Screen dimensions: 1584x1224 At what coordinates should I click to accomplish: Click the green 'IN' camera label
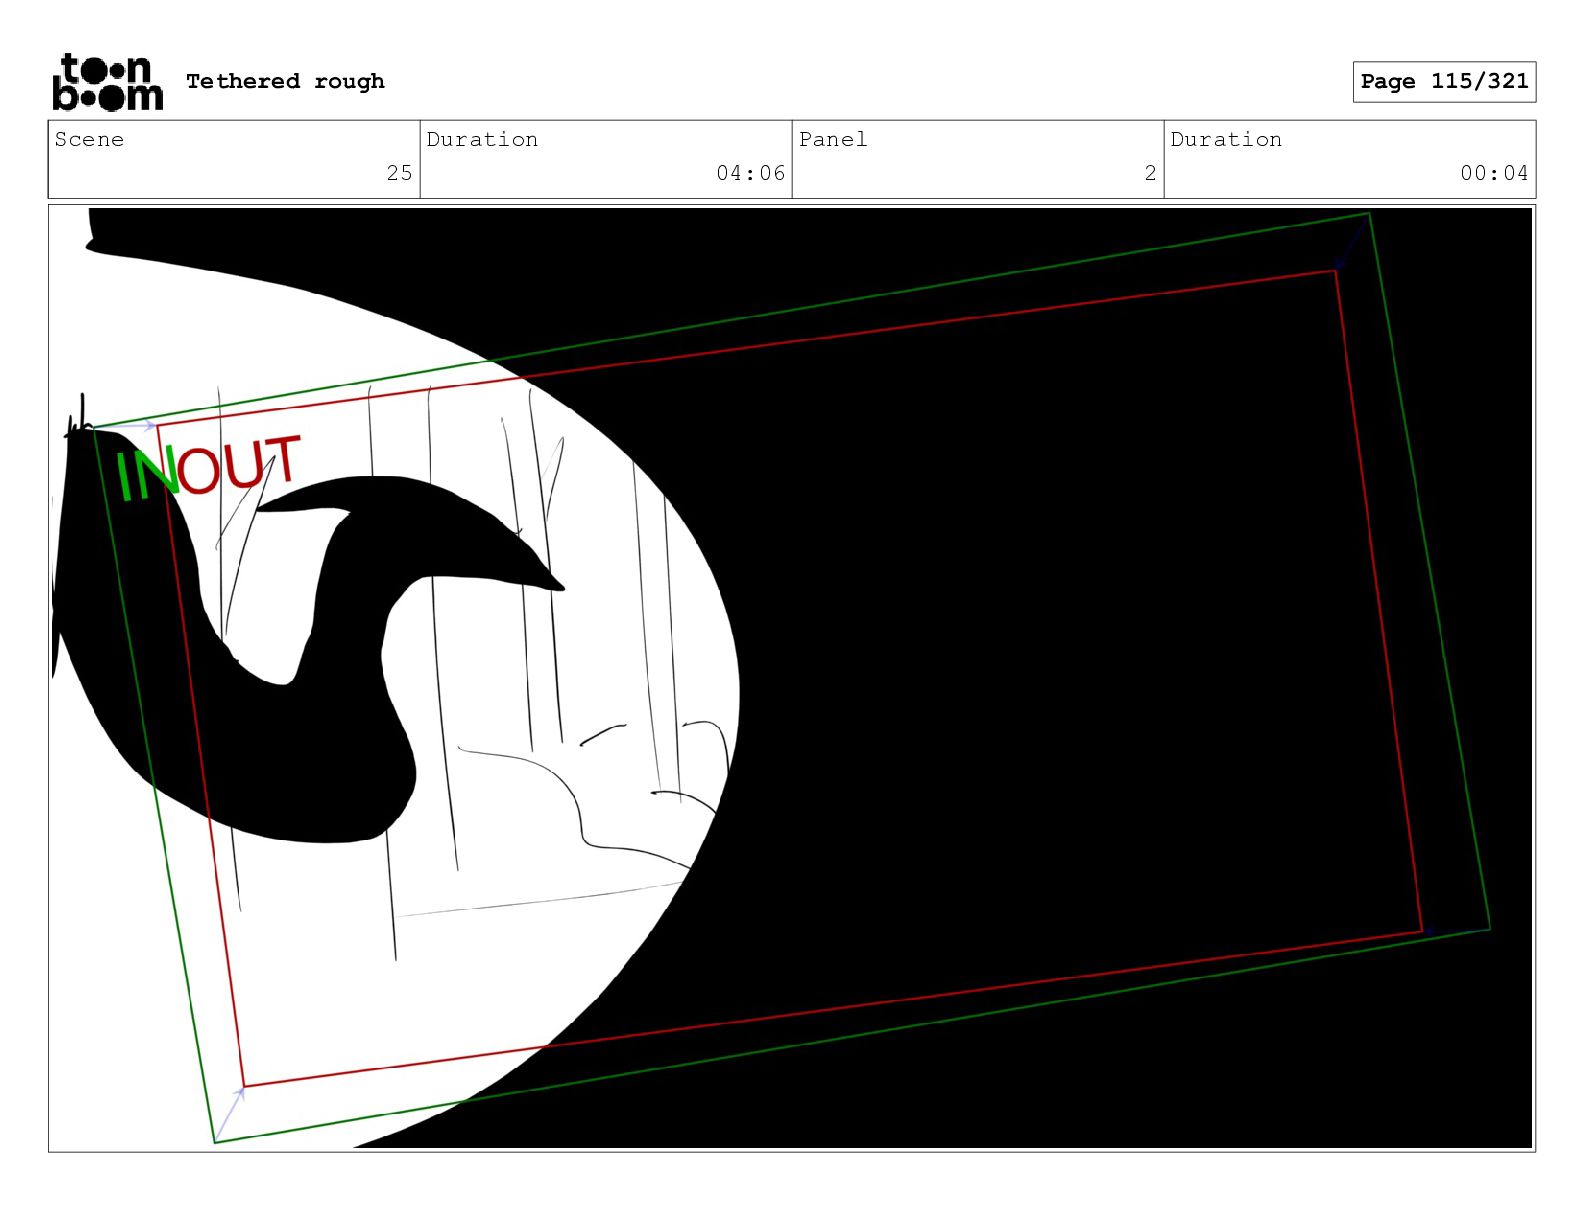146,474
